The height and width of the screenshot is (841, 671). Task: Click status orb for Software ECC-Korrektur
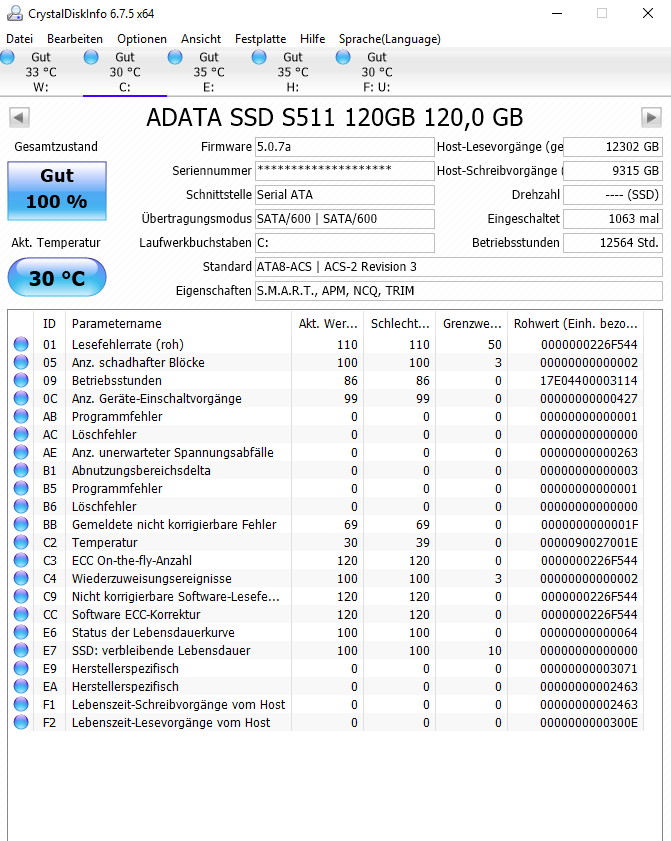click(x=21, y=614)
